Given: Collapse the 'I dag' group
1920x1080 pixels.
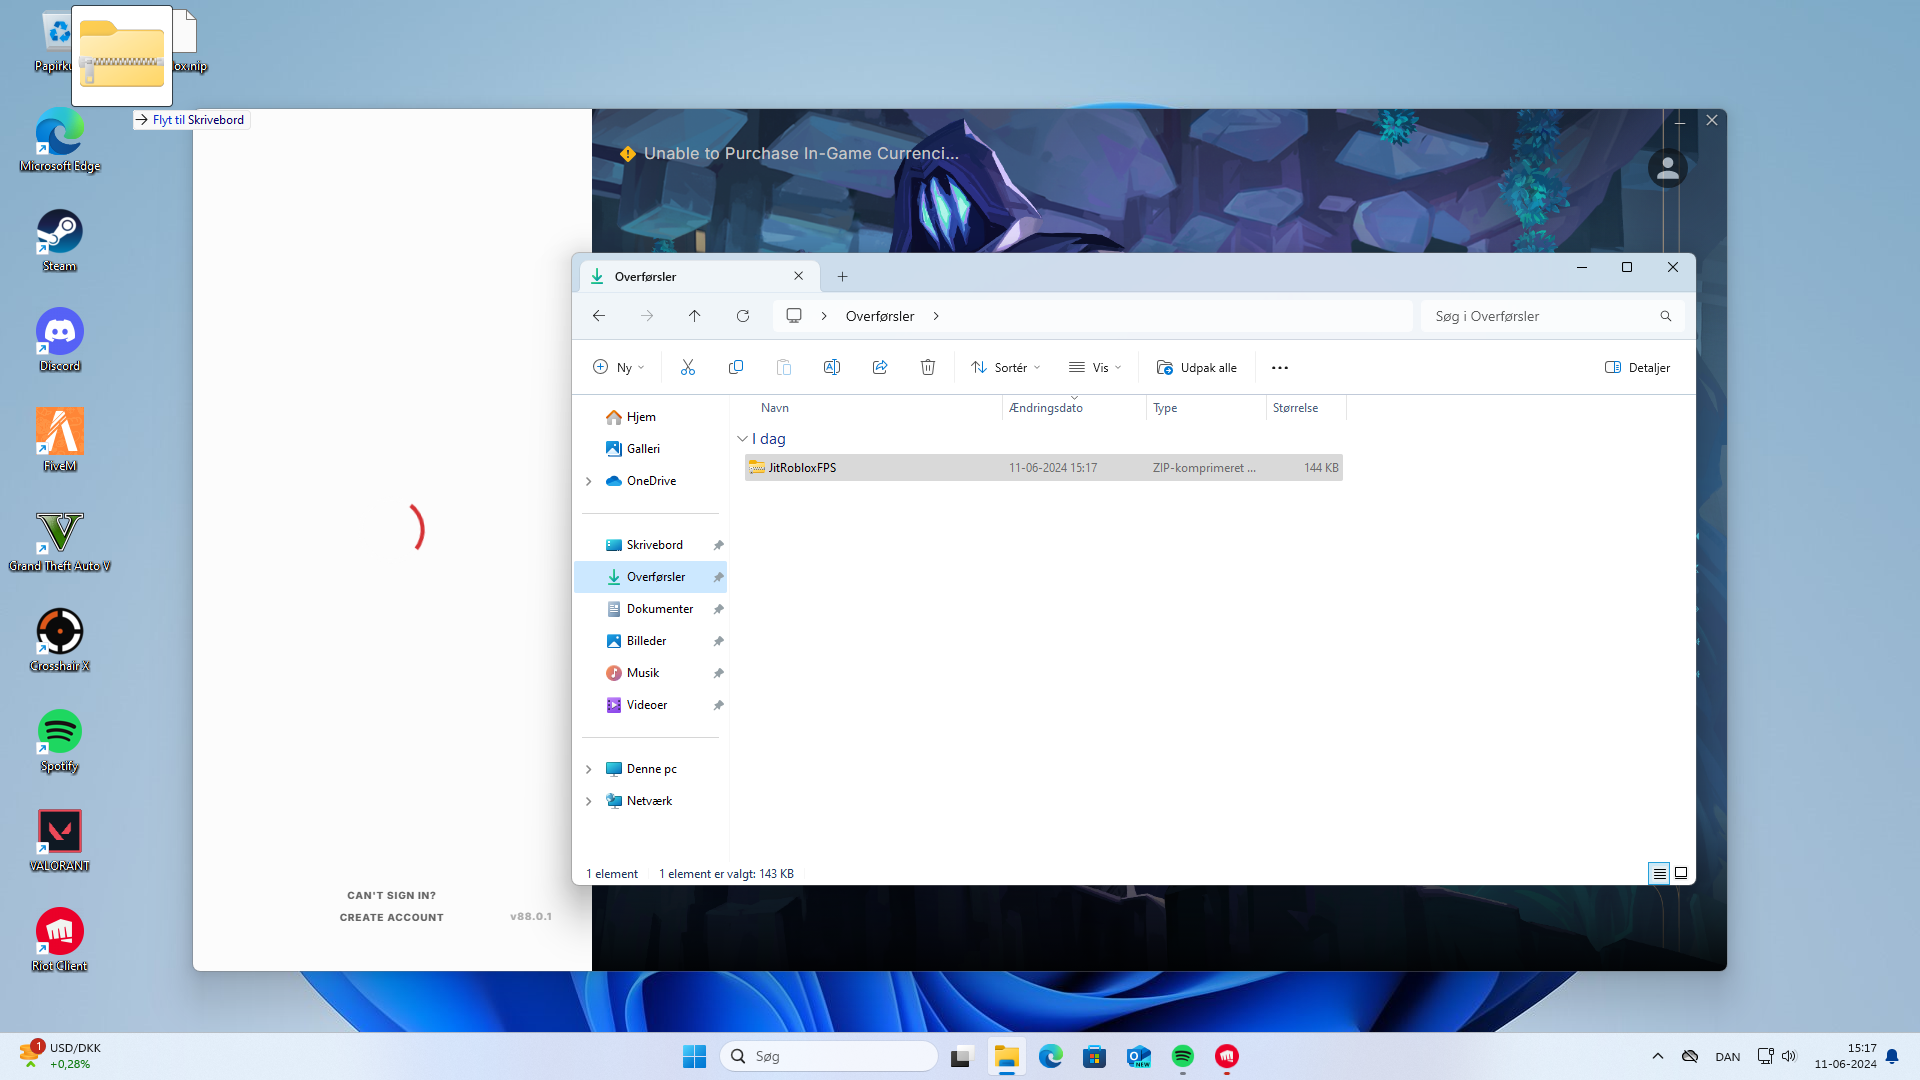Looking at the screenshot, I should click(743, 439).
